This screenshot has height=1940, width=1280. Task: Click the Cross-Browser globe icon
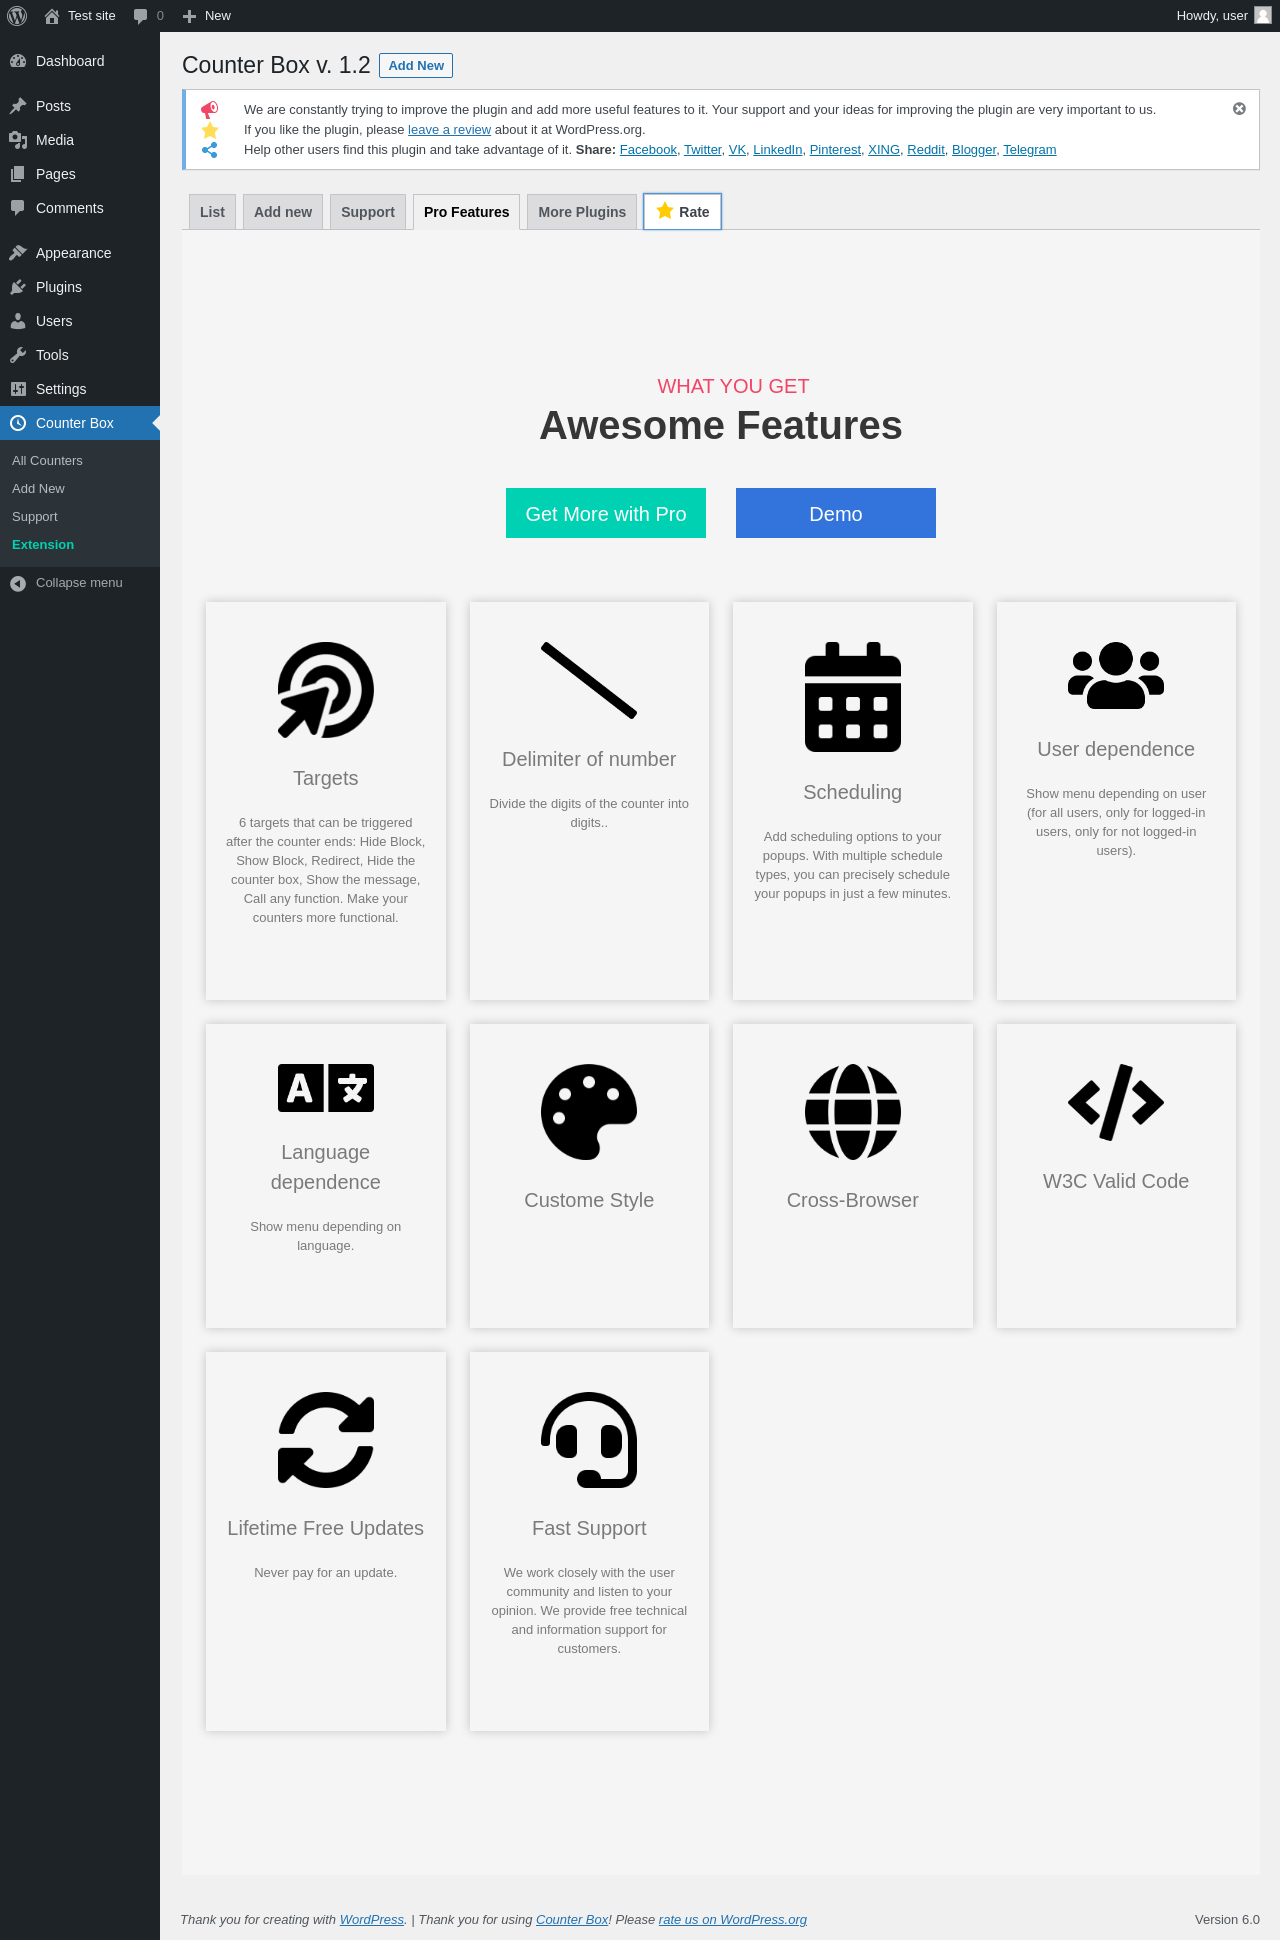[853, 1112]
